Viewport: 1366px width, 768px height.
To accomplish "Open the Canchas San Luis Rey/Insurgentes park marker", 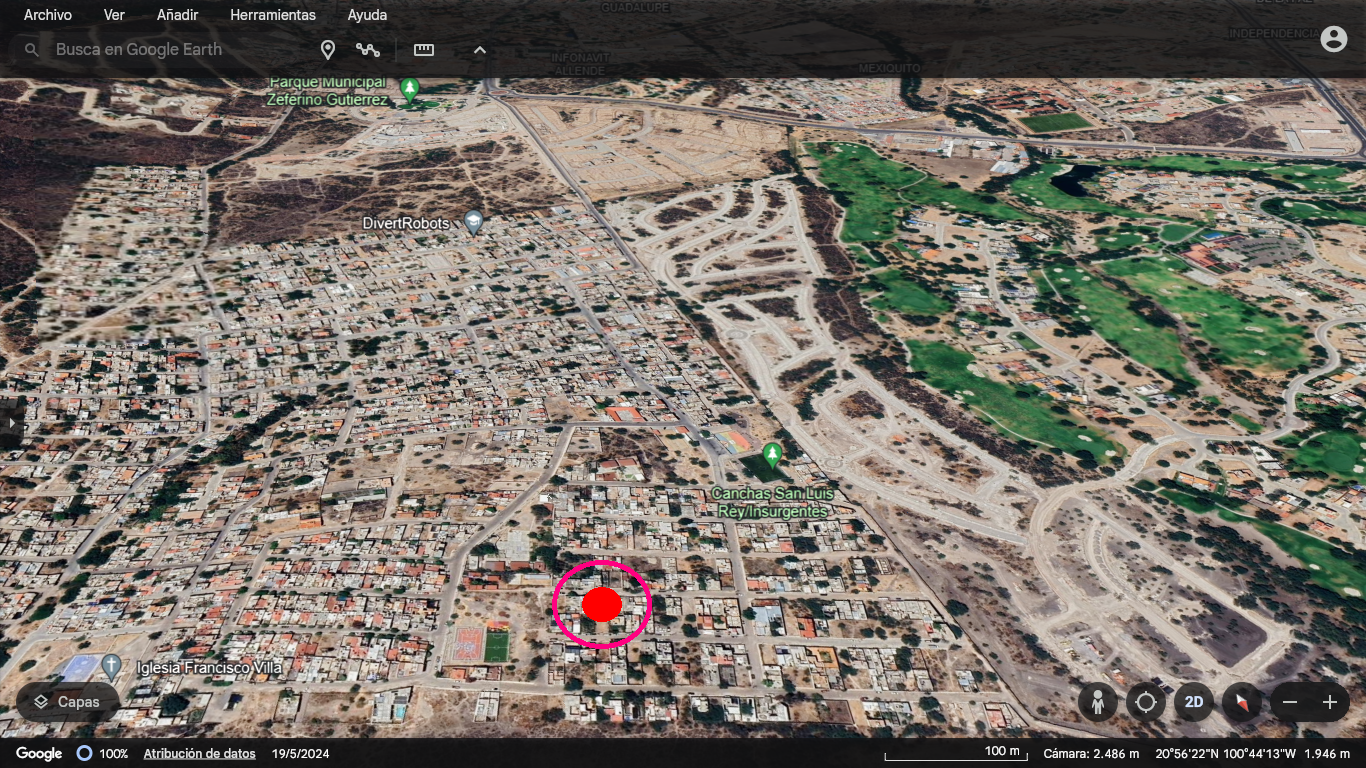I will tap(772, 456).
